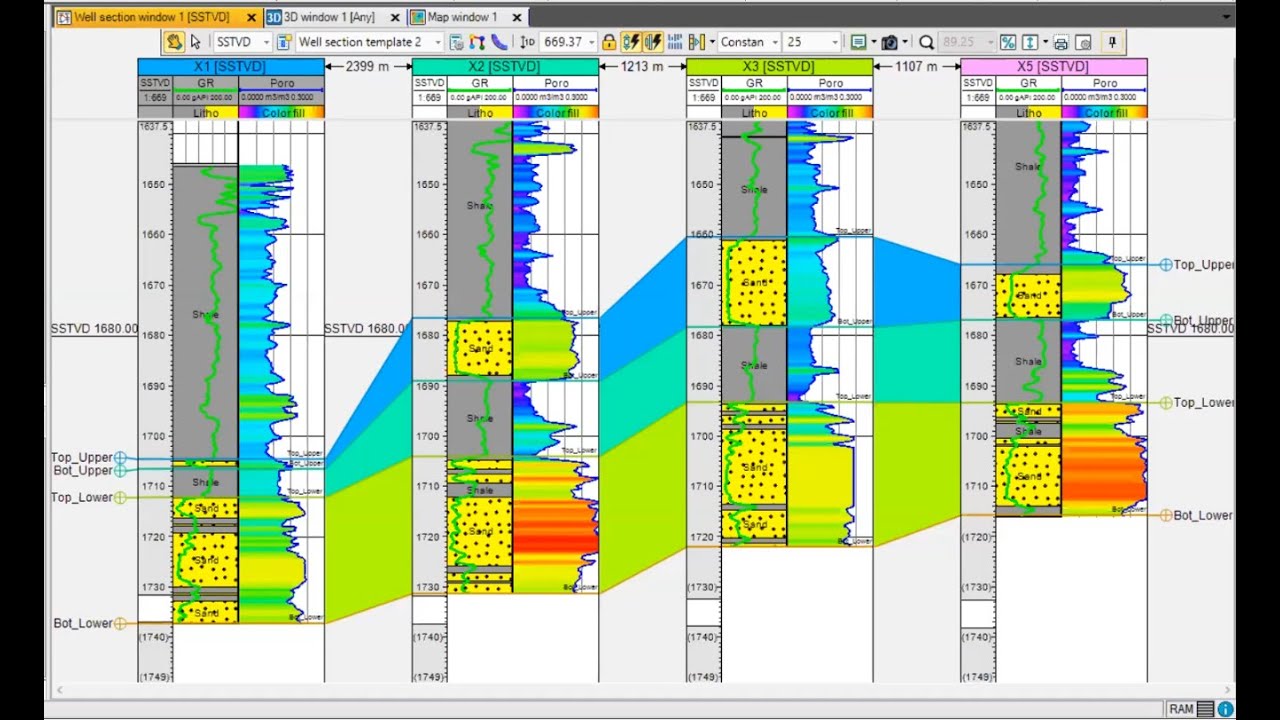Screen dimensions: 1280x720
Task: Click the green annotation comment icon
Action: (x=859, y=42)
